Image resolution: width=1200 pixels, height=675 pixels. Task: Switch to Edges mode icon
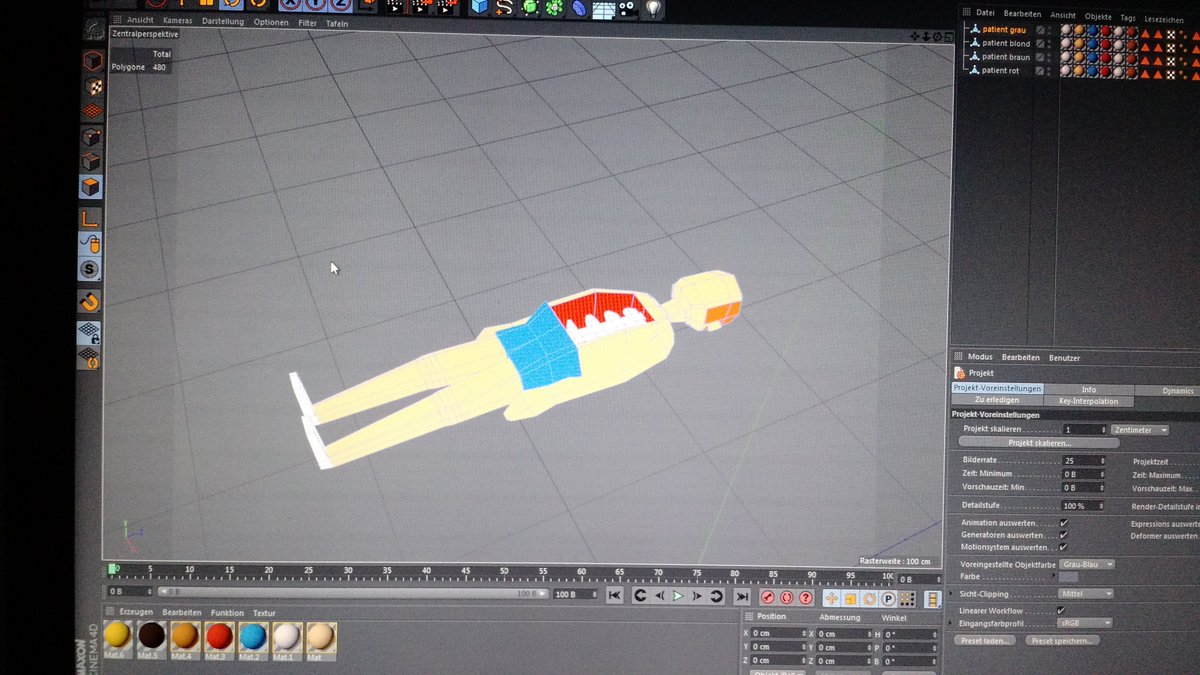pos(92,161)
